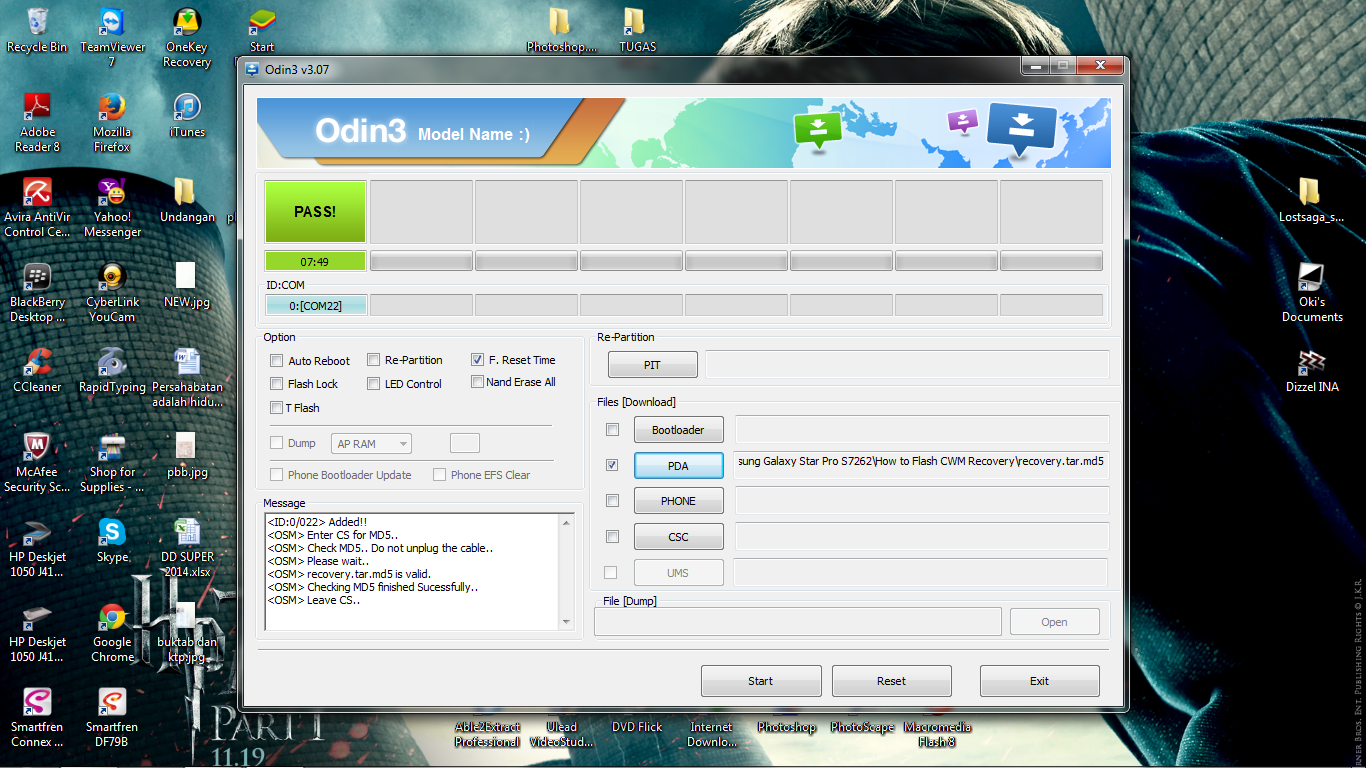Launch the Google Chrome desktop shortcut

pos(112,632)
